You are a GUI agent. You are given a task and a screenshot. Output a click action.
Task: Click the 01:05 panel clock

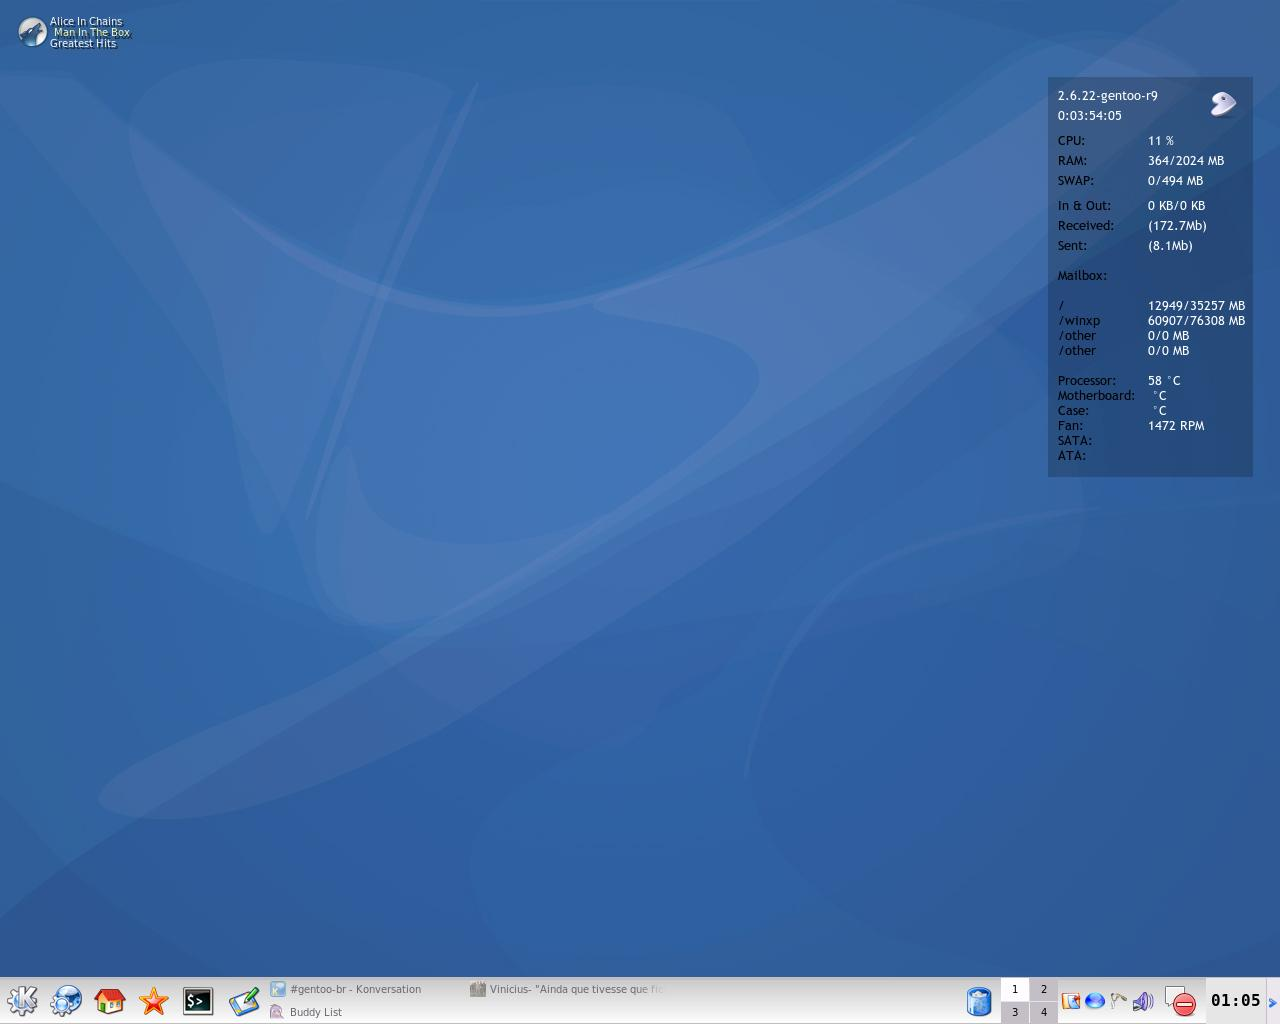(1235, 1001)
